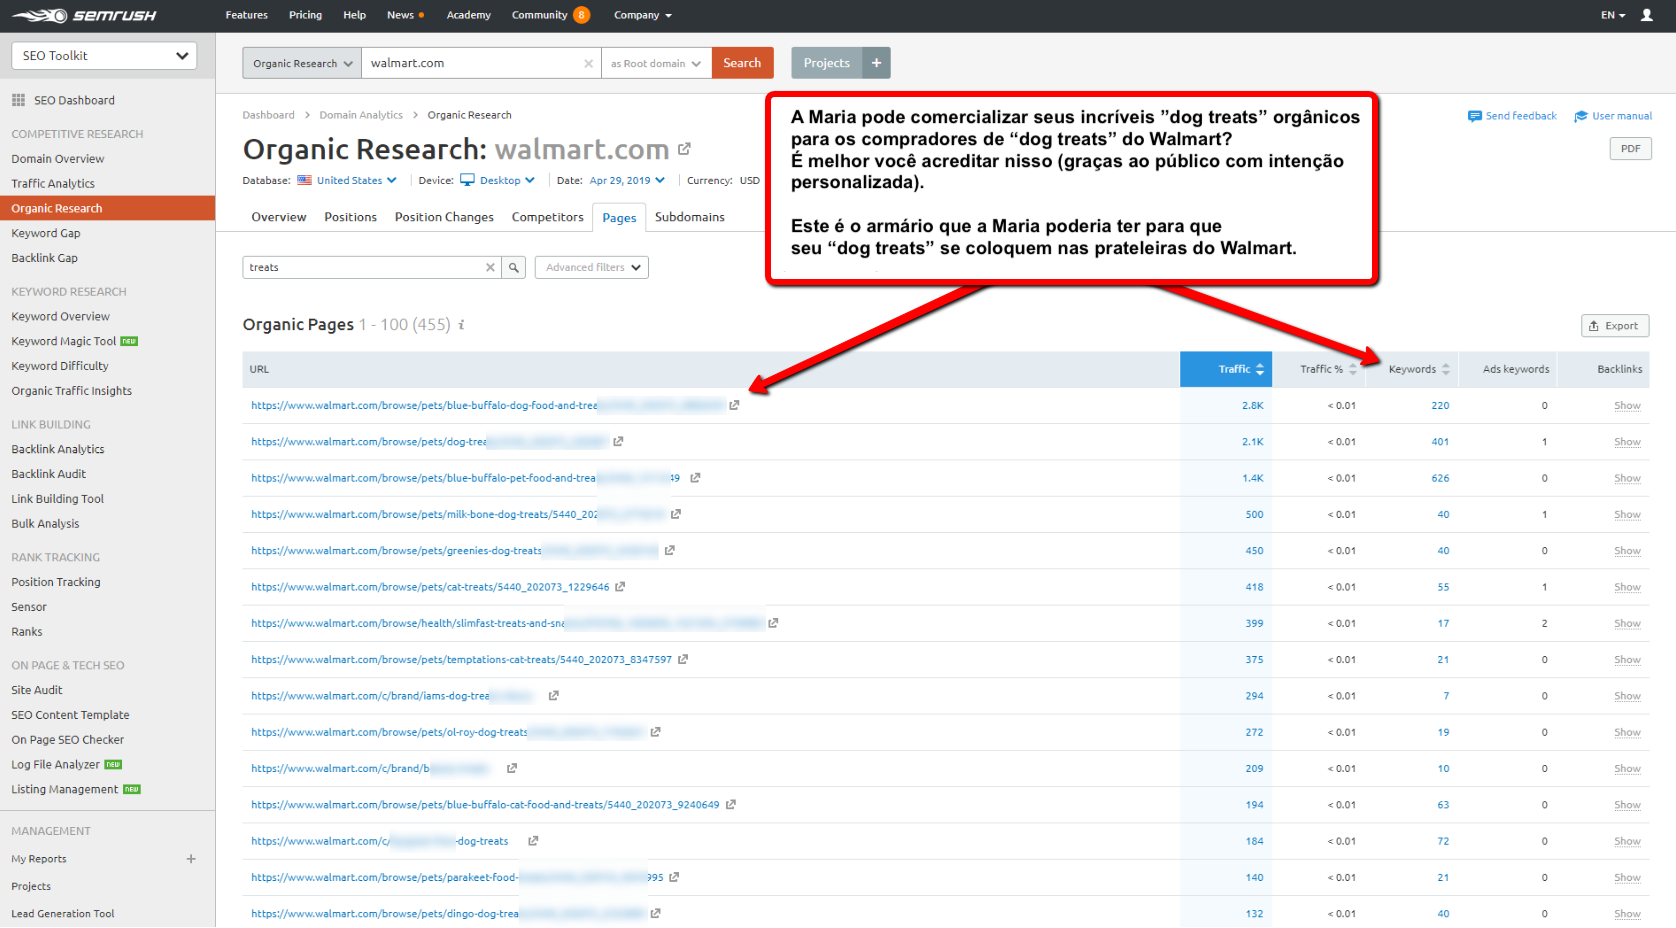Open dingo-dog-treats external link icon
The height and width of the screenshot is (928, 1676).
point(655,913)
